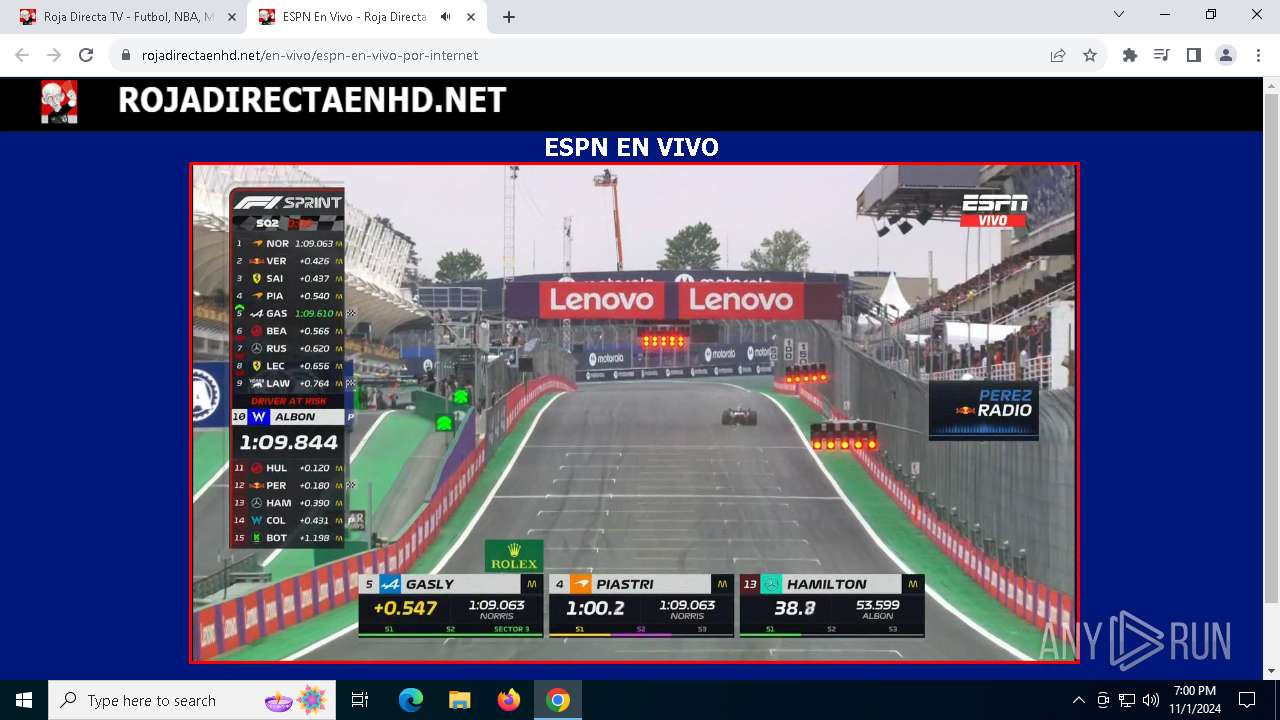The image size is (1280, 720).
Task: Click the live ESPN video player
Action: coord(634,413)
